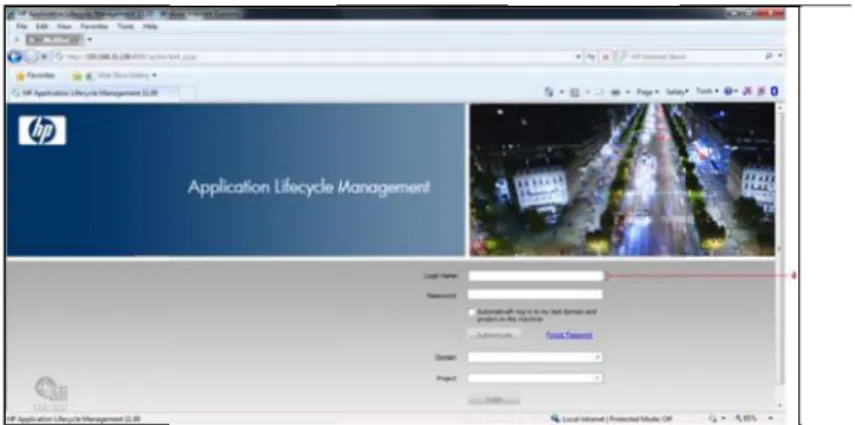855x425 pixels.
Task: Open the command bar Tools dropdown
Action: (707, 92)
